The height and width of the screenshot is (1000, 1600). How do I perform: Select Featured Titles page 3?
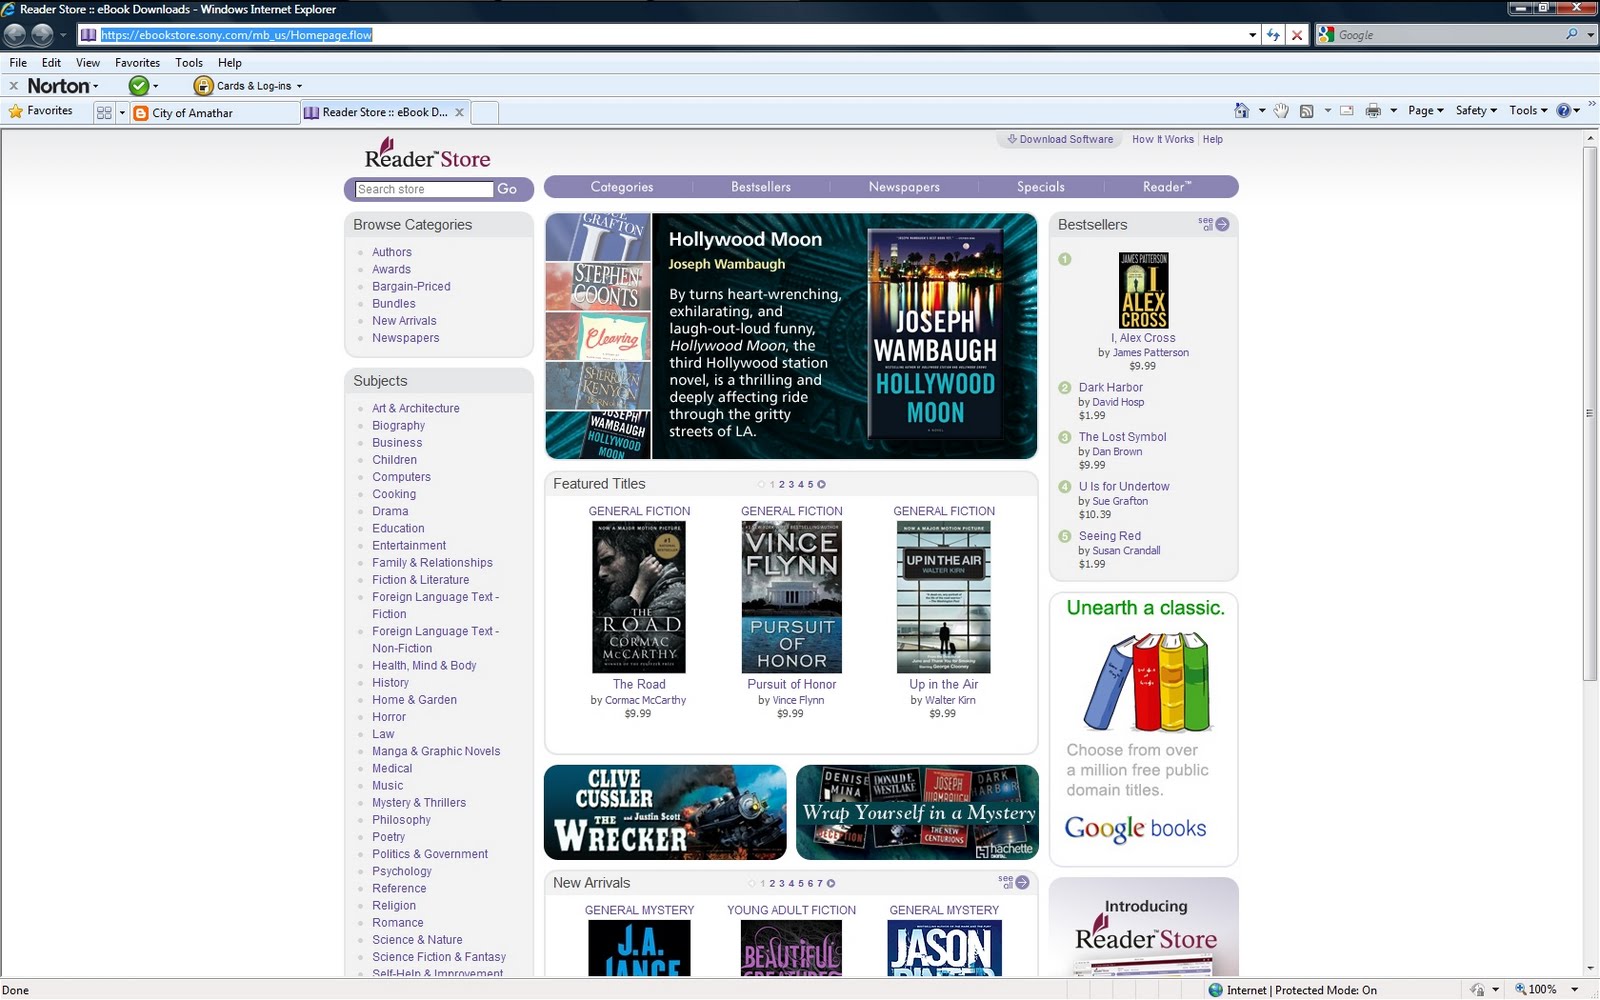pos(791,485)
